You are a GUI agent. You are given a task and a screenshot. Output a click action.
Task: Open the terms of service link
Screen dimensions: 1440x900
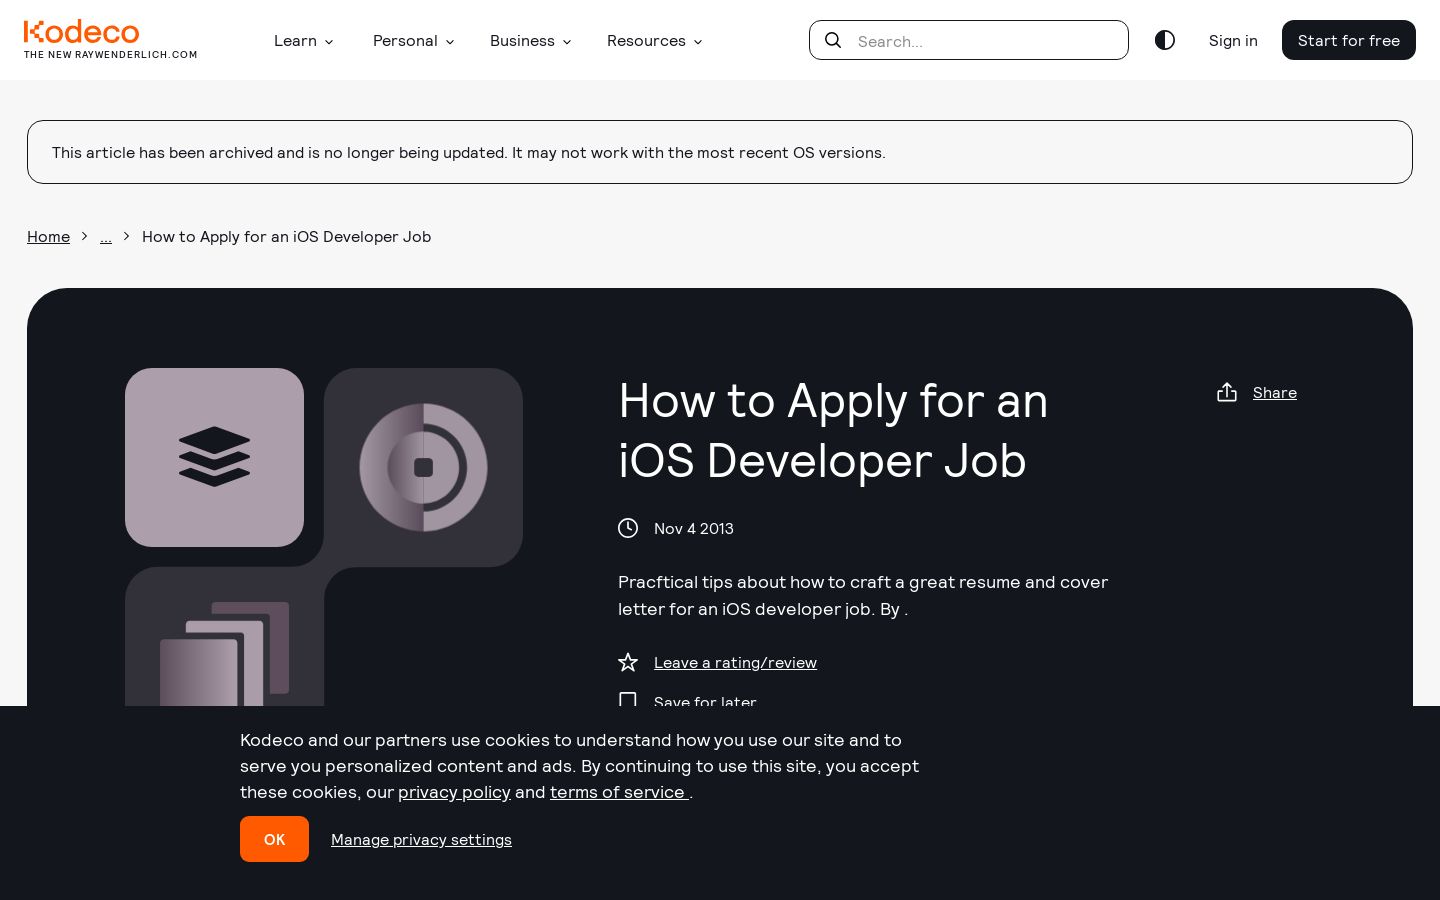[619, 792]
